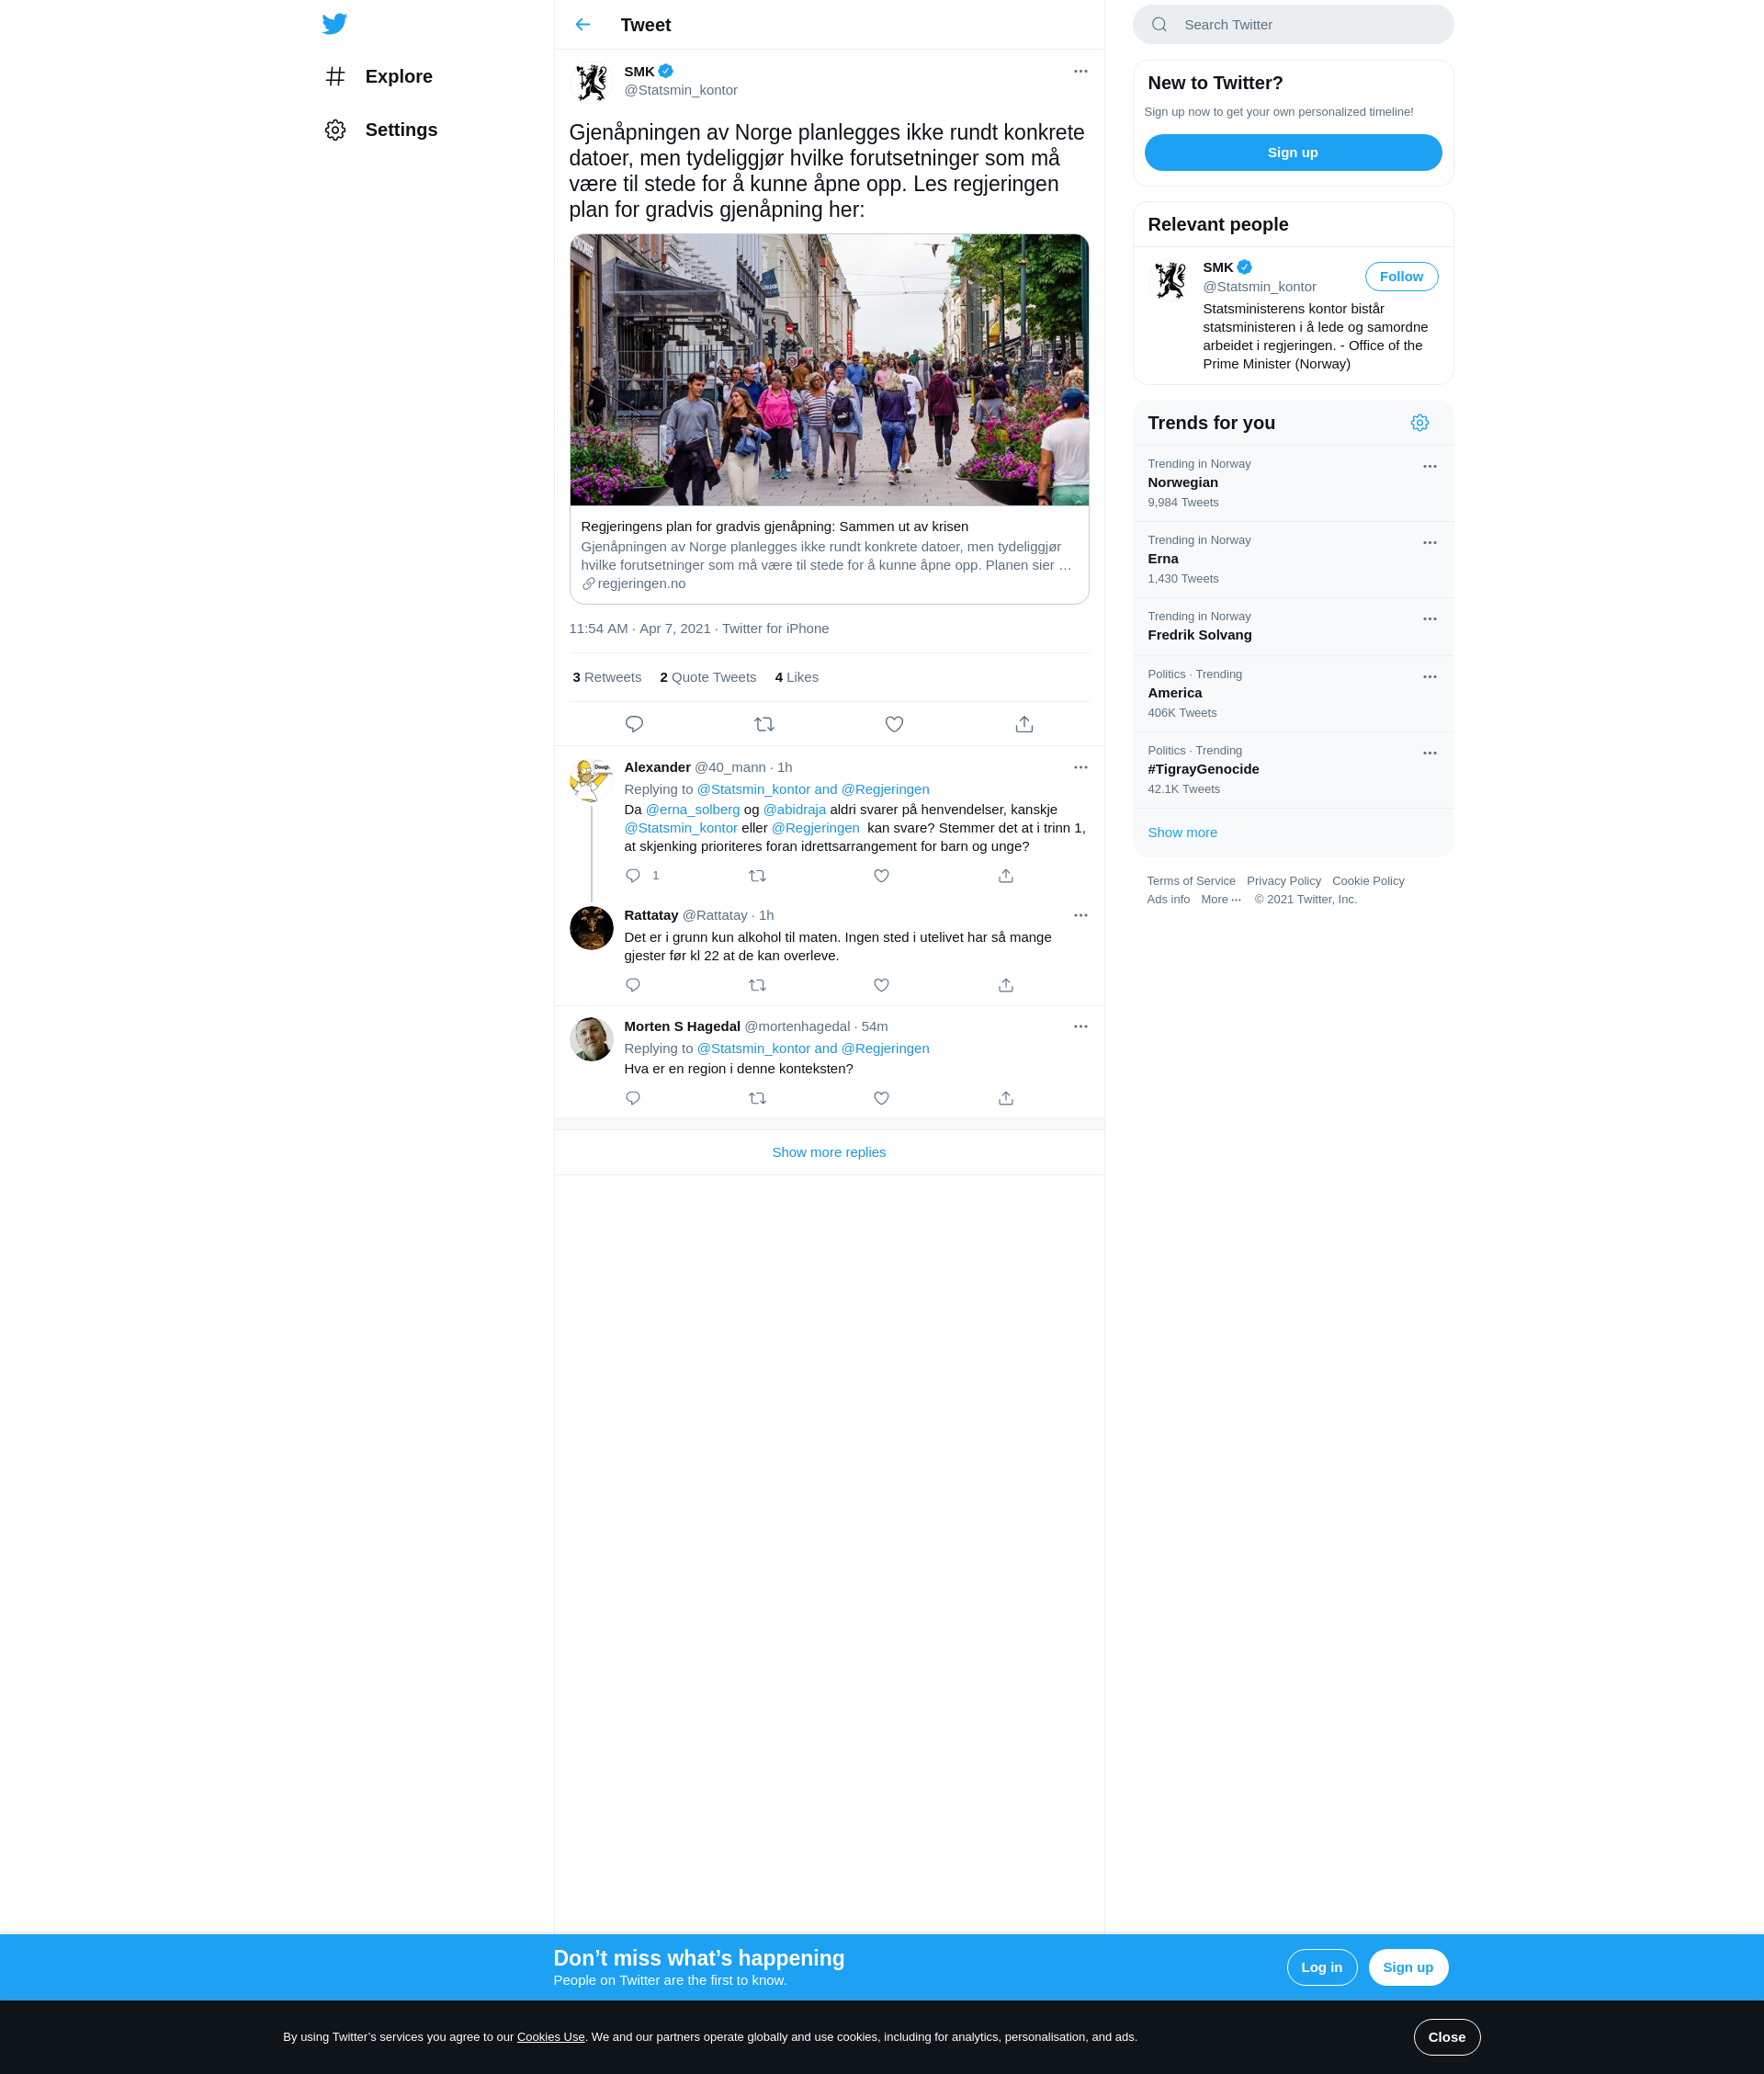Image resolution: width=1764 pixels, height=2074 pixels.
Task: Expand the More footer menu
Action: pyautogui.click(x=1220, y=899)
